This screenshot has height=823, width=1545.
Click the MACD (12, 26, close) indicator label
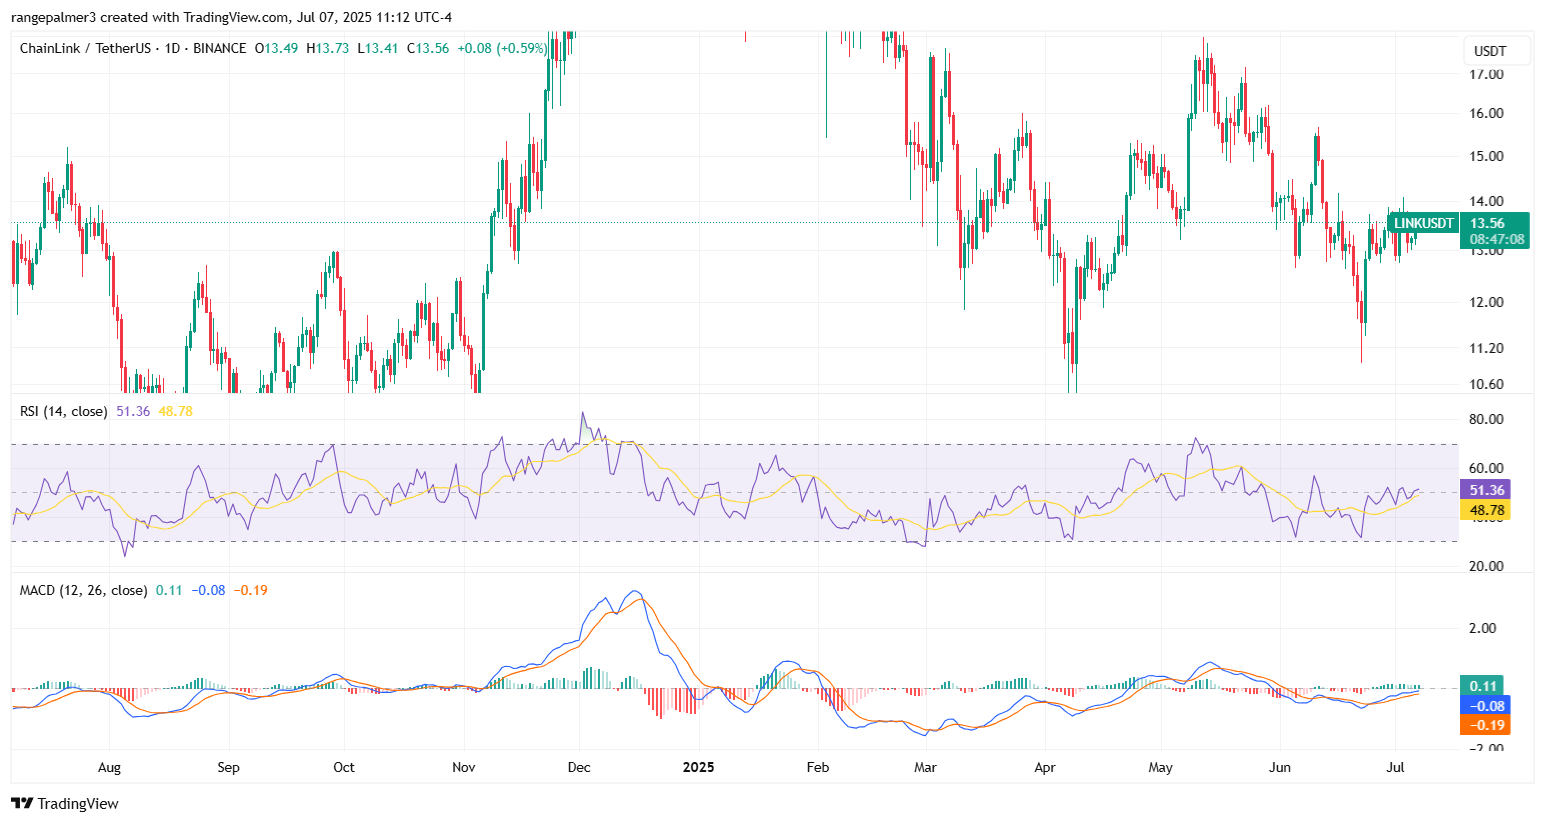pyautogui.click(x=83, y=590)
